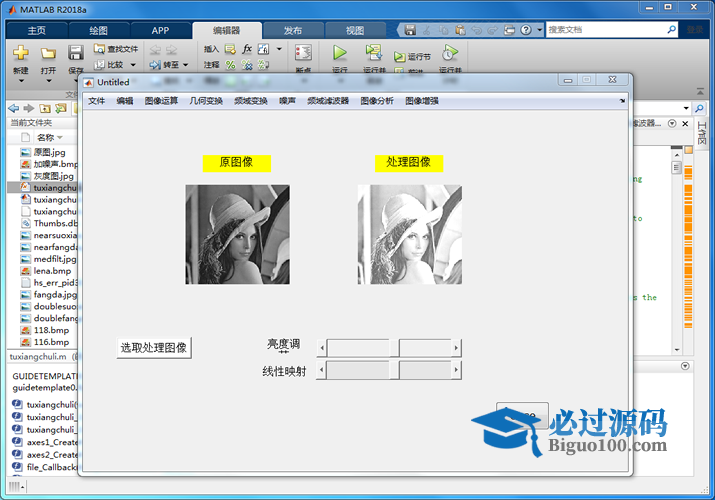Click the Open (打开) folder icon
Viewport: 715px width, 500px height.
pos(48,53)
